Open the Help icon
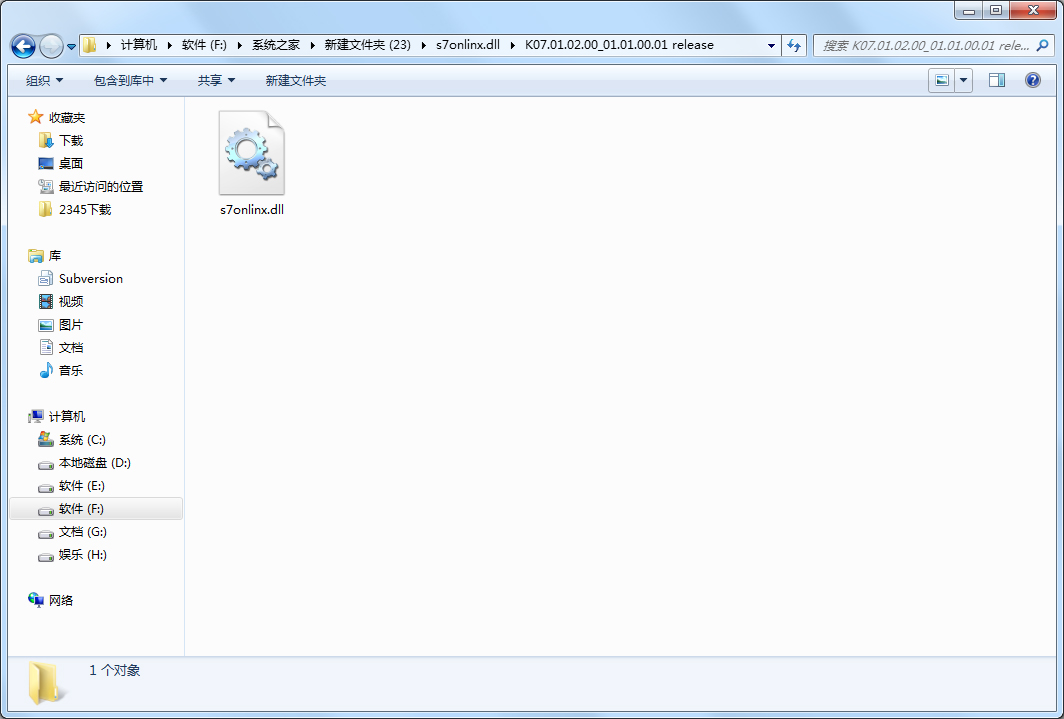 pos(1032,79)
